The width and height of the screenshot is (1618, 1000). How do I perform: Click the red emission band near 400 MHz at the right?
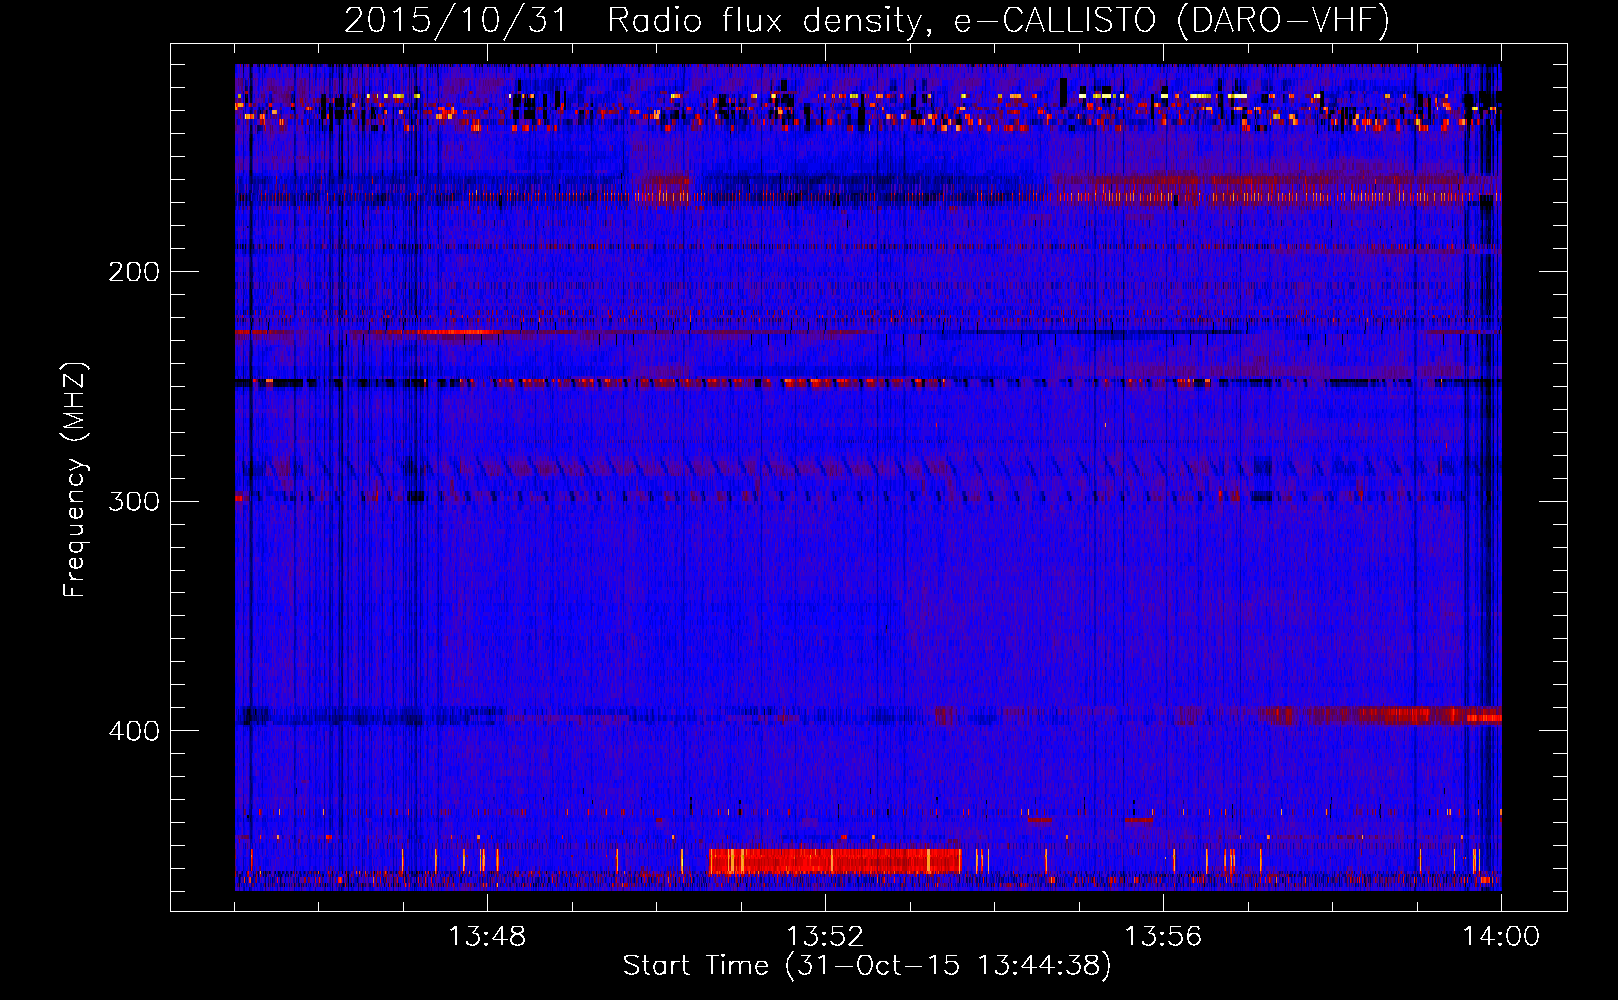[x=1380, y=715]
